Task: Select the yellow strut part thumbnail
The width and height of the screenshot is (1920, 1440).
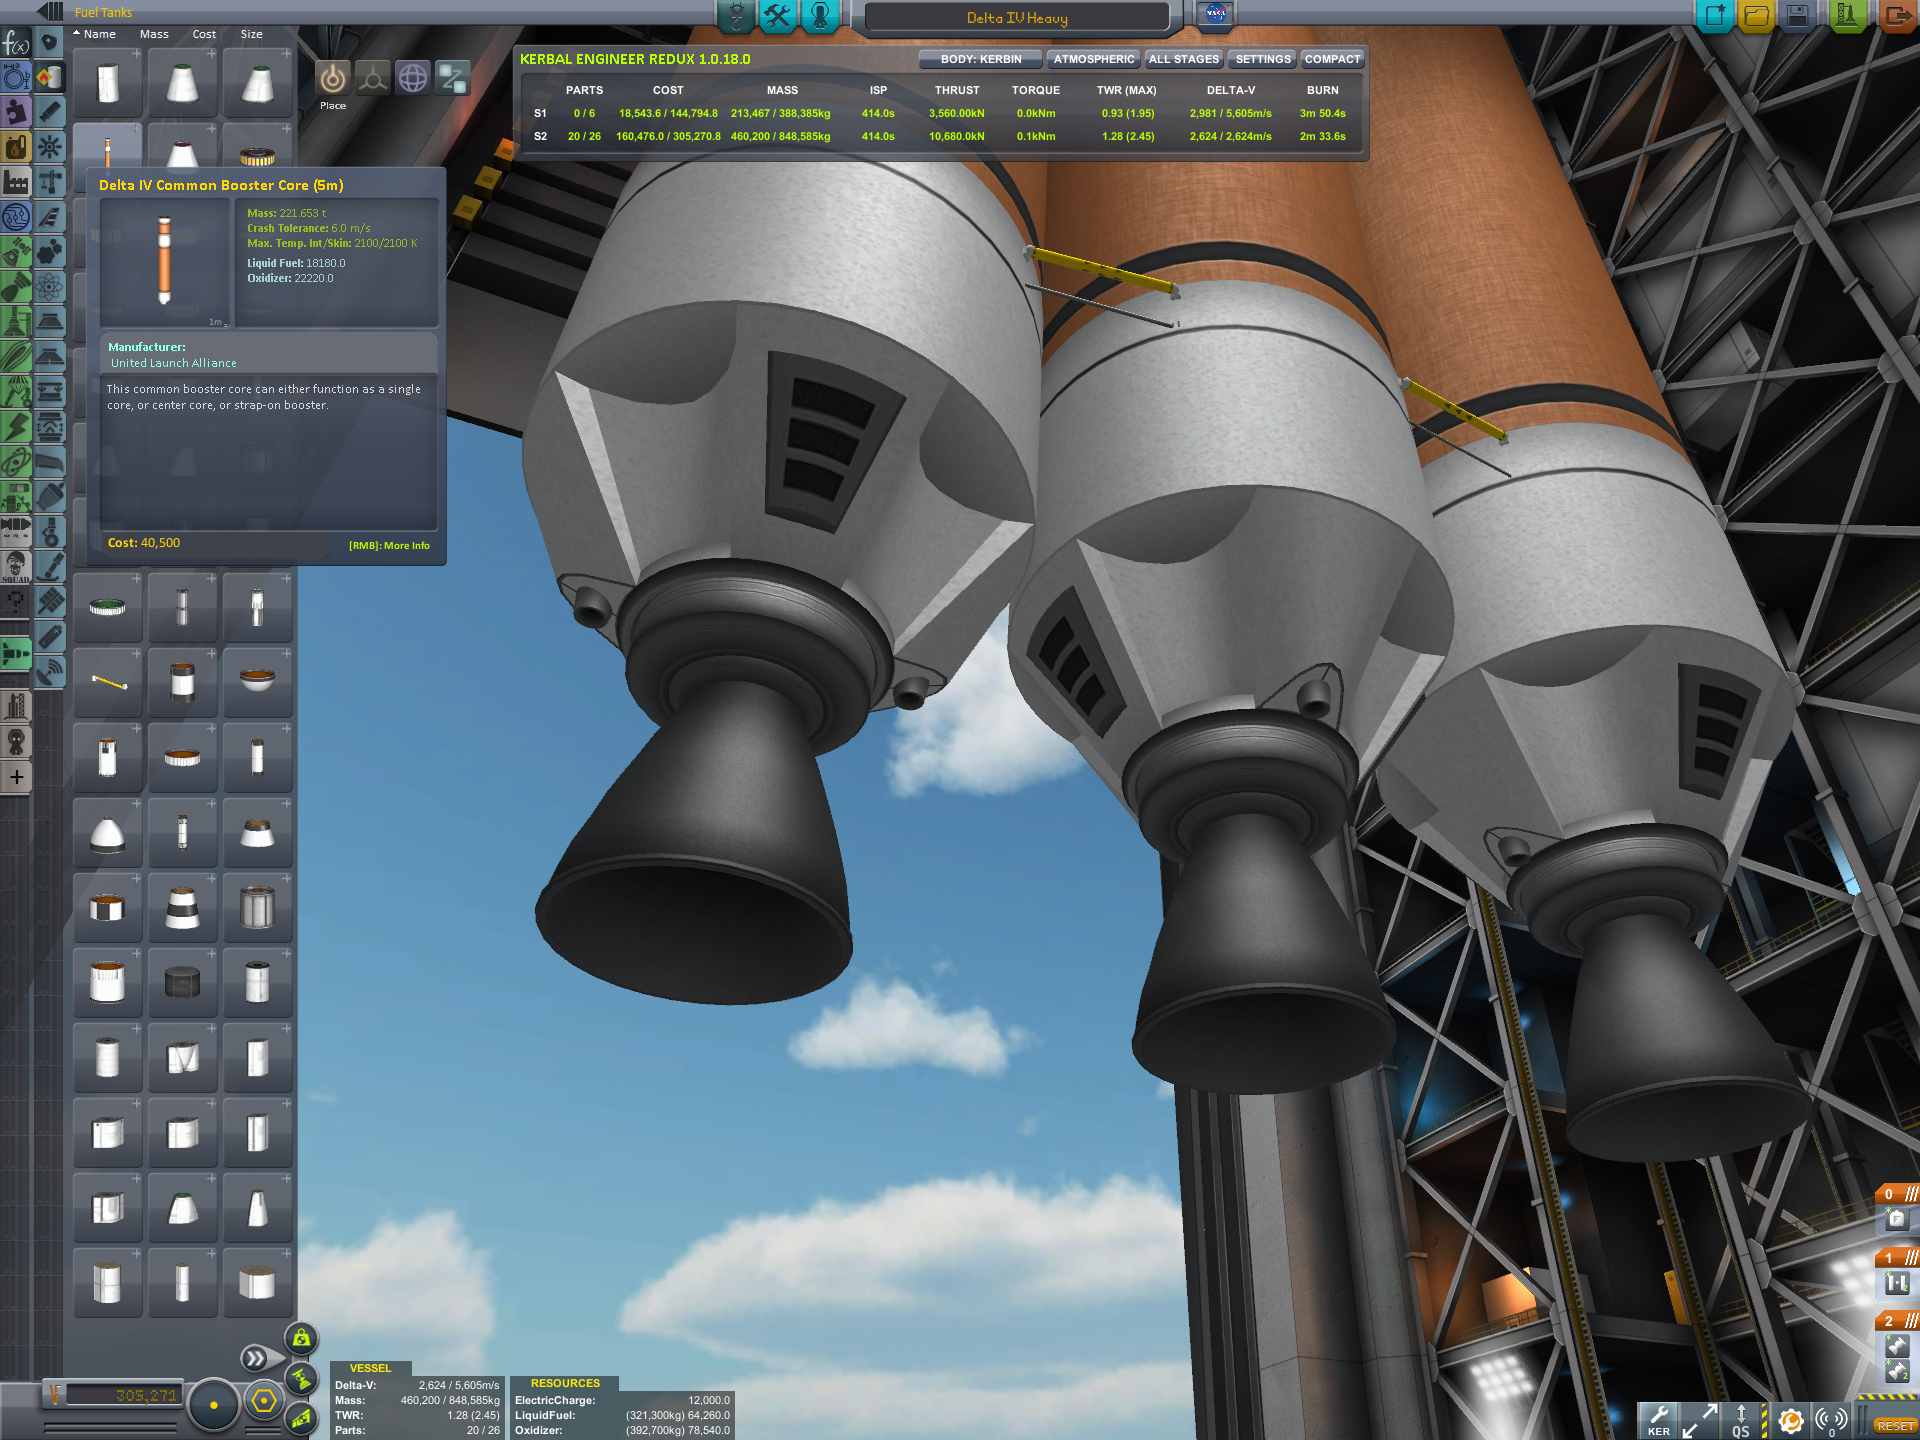Action: tap(108, 683)
